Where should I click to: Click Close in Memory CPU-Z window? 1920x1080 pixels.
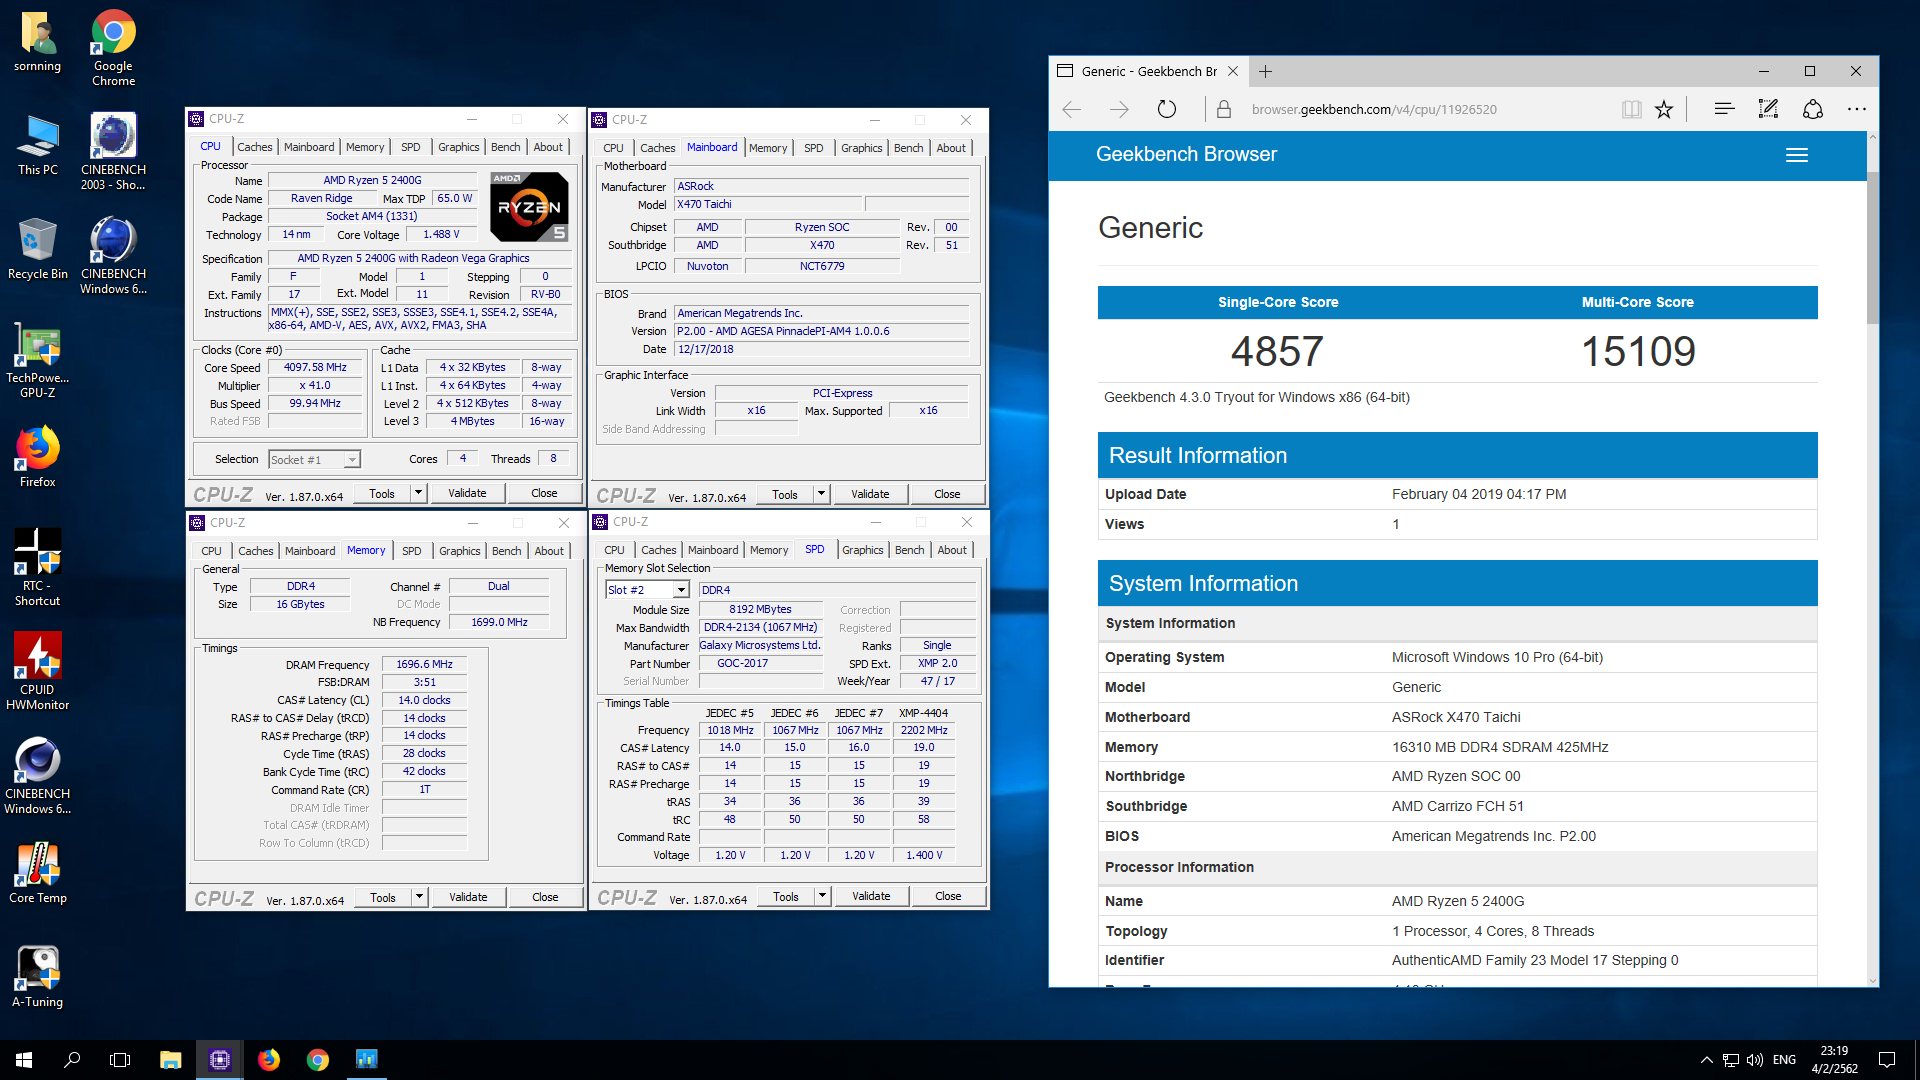545,897
